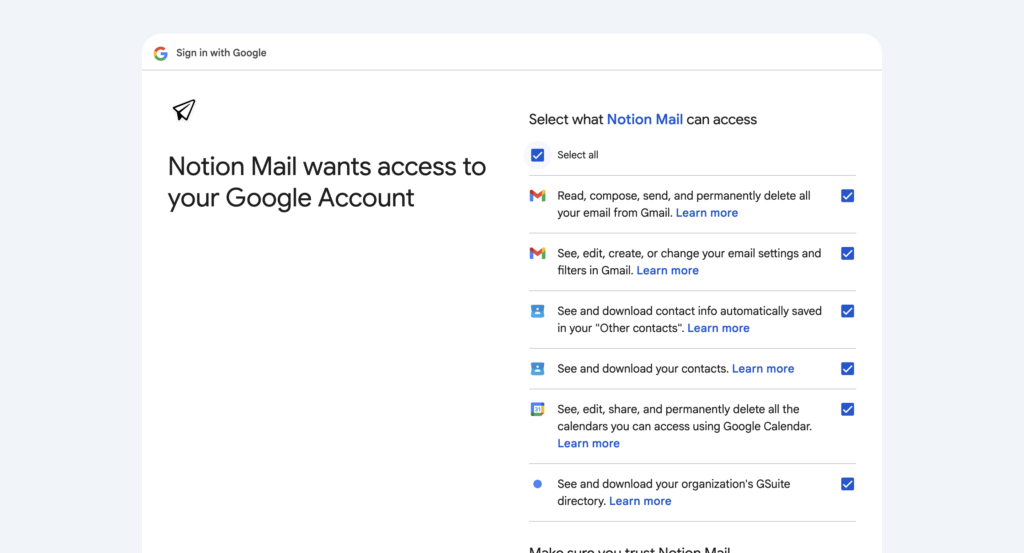Screen dimensions: 1024x553
Task: Uncheck the Google Calendar access checkbox
Action: click(x=847, y=409)
